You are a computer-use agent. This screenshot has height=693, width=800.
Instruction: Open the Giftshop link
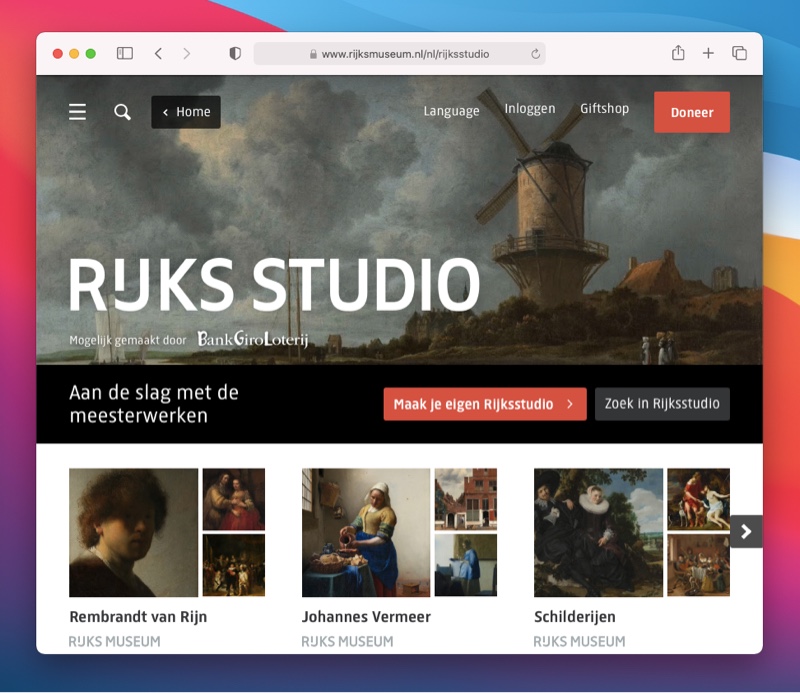tap(605, 108)
